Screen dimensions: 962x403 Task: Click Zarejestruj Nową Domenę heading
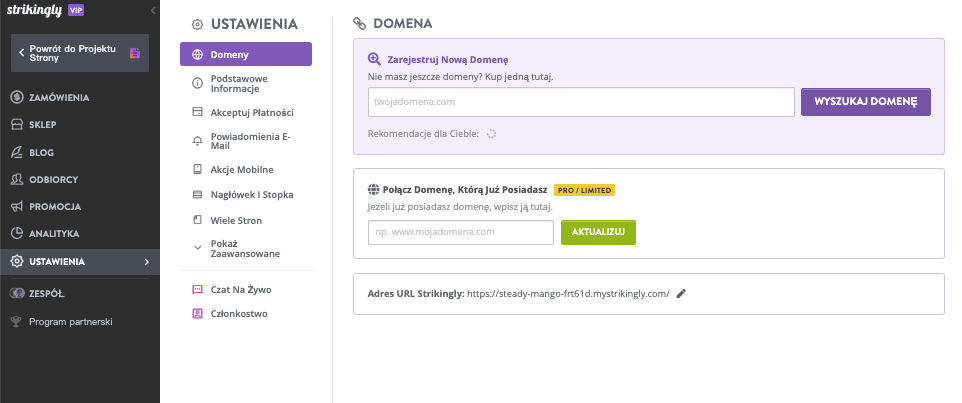point(448,60)
